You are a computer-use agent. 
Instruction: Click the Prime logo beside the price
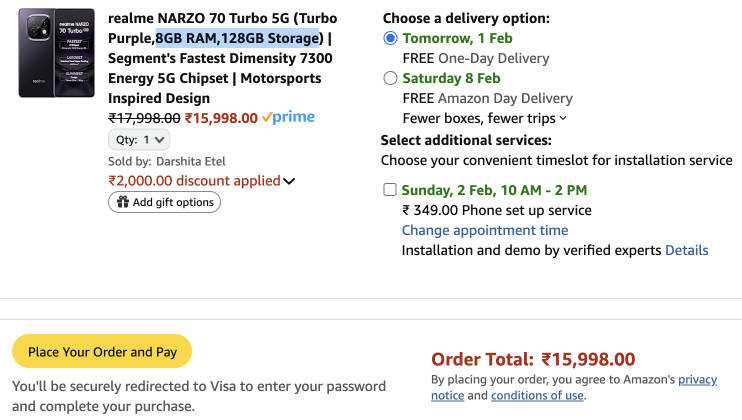pyautogui.click(x=288, y=117)
